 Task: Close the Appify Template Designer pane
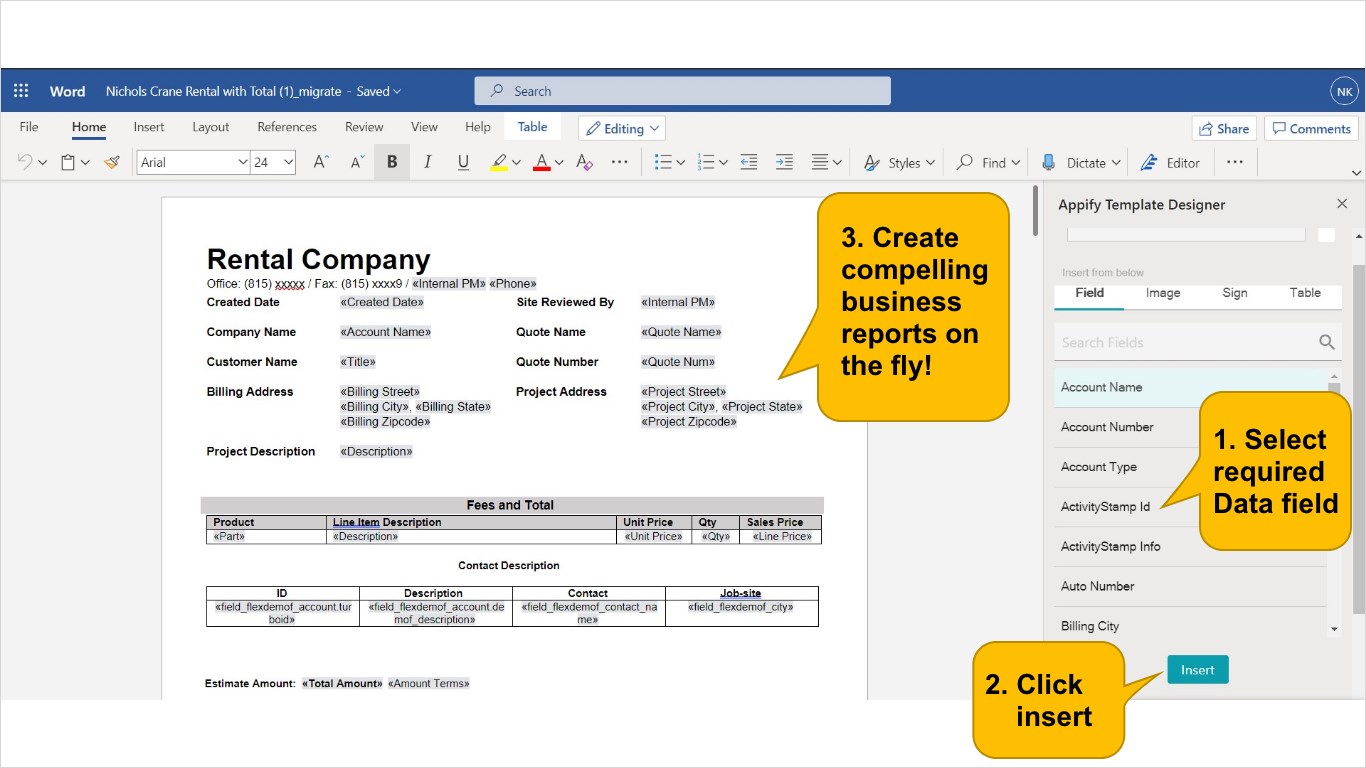point(1342,204)
